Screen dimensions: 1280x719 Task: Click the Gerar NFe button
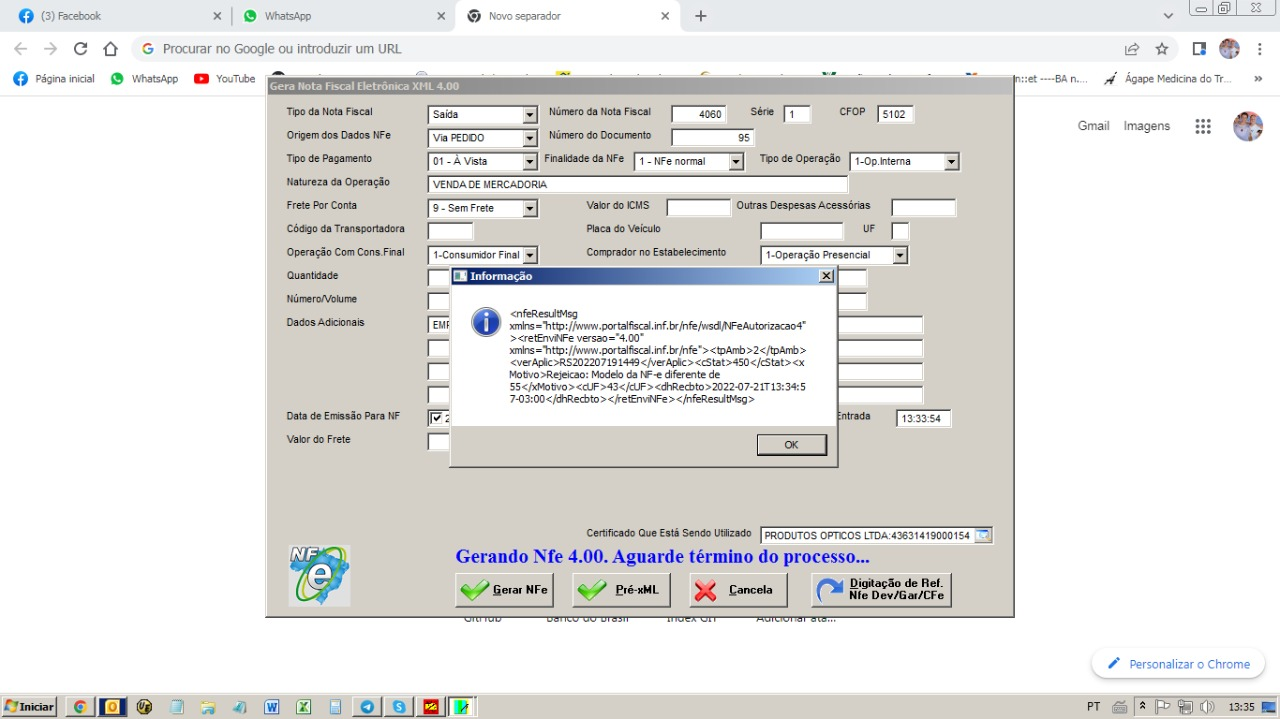[504, 590]
